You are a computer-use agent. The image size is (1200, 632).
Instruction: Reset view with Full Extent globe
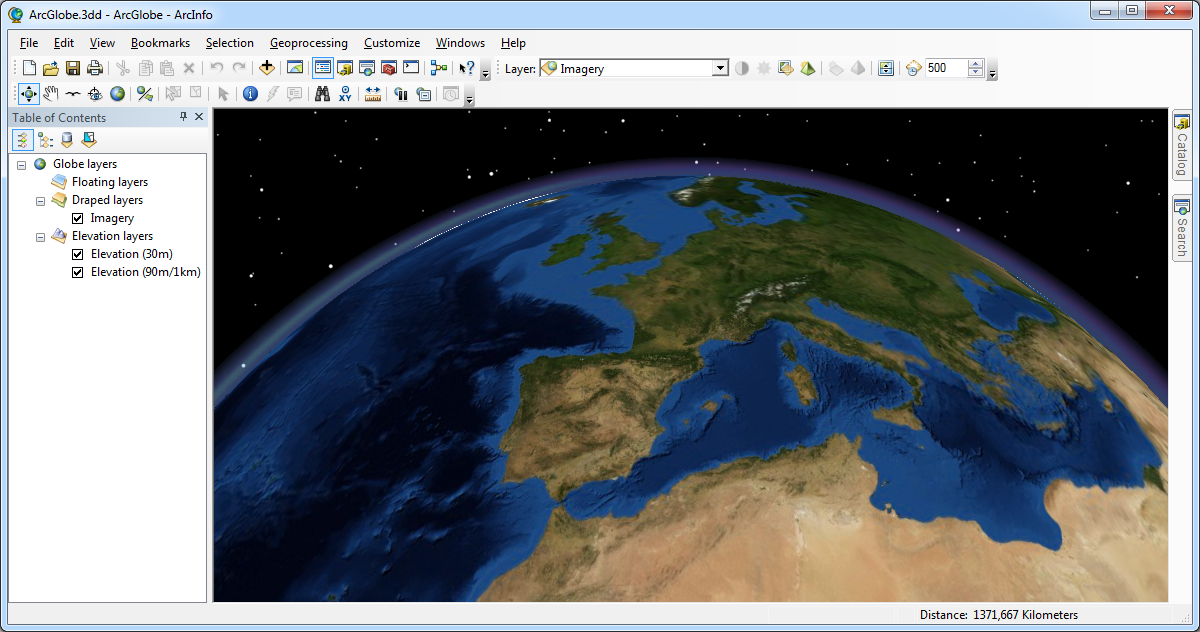(x=117, y=94)
